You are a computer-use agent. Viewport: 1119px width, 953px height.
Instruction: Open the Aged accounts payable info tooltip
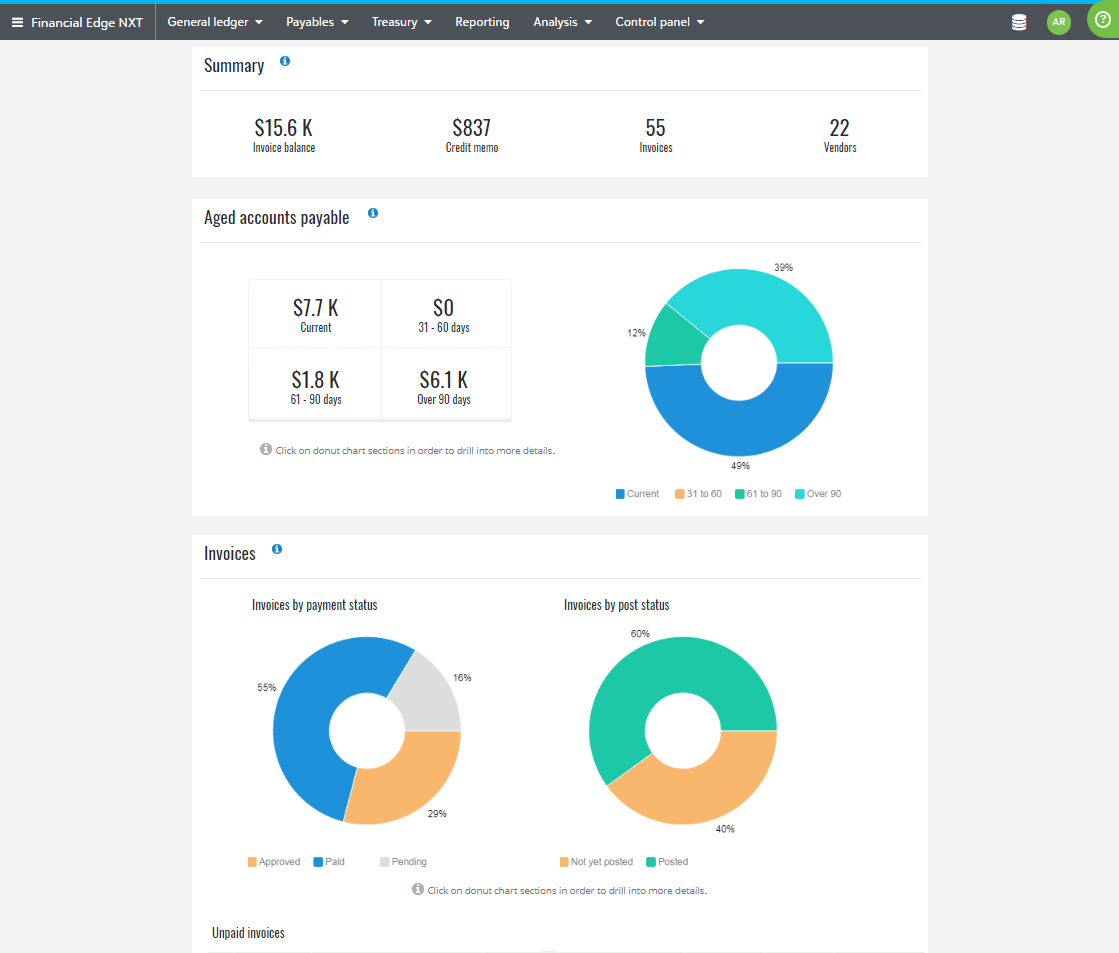pos(372,212)
